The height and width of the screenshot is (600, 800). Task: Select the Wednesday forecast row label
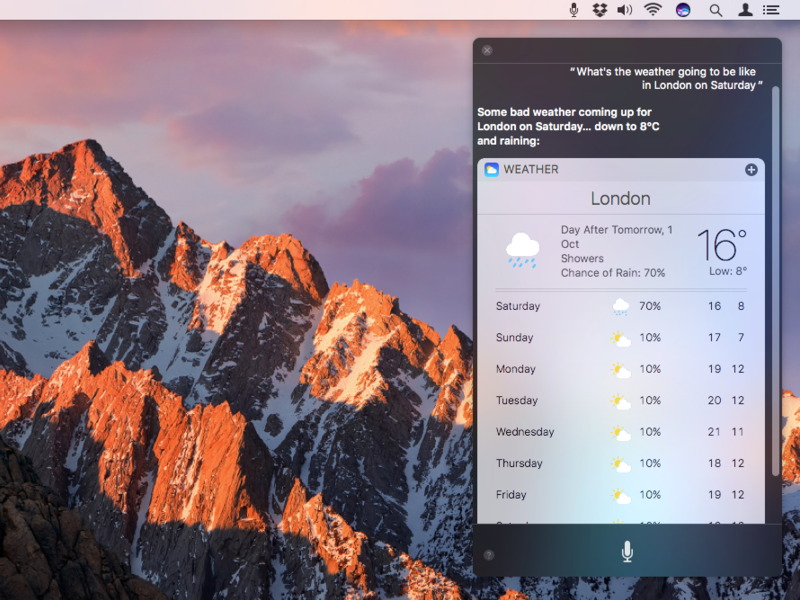point(525,432)
